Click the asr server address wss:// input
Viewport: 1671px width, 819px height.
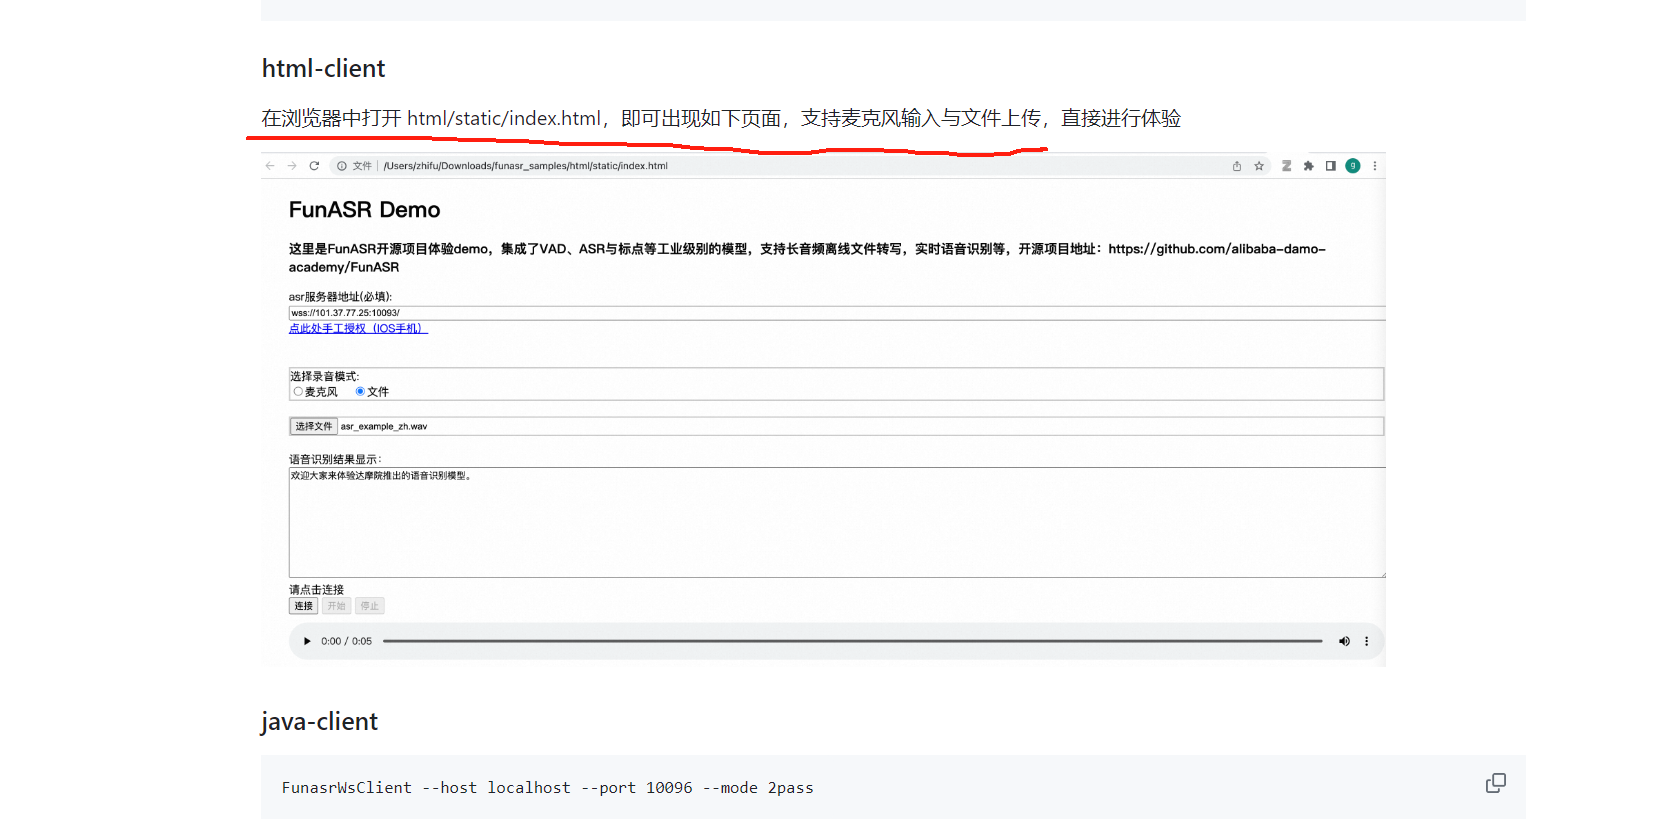point(837,313)
